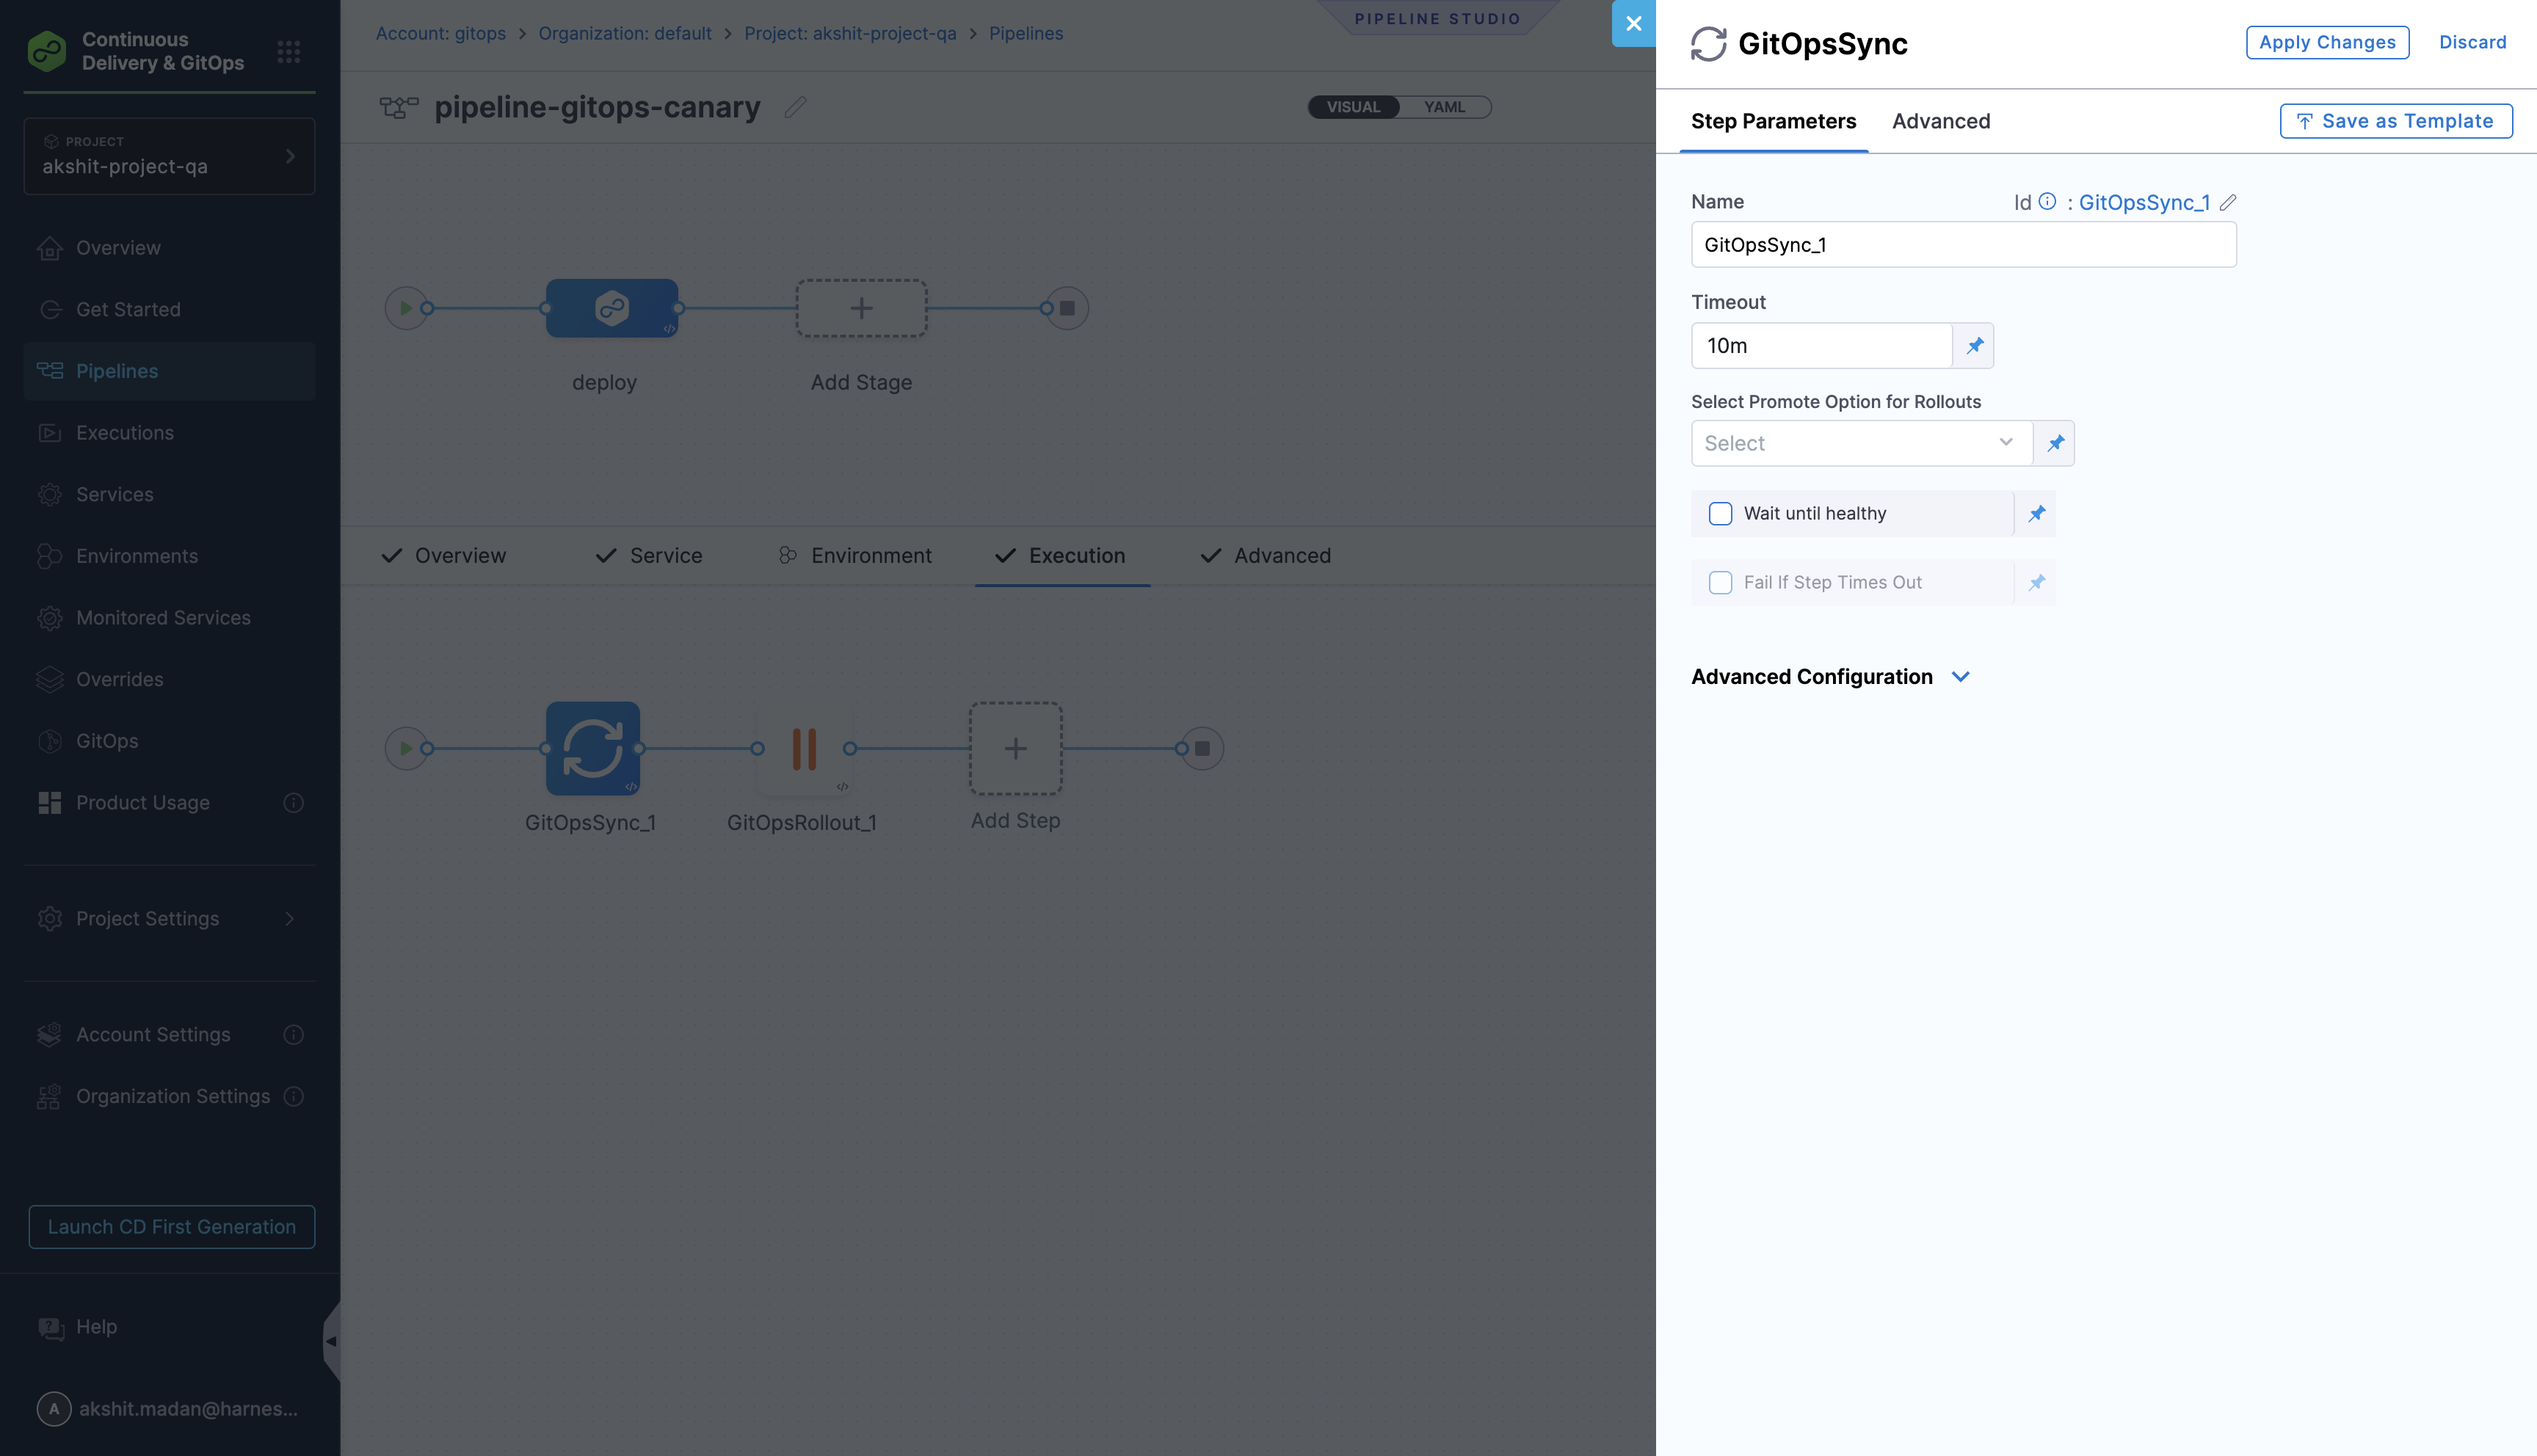Toggle Fail If Step Times Out
This screenshot has width=2537, height=1456.
coord(1720,582)
